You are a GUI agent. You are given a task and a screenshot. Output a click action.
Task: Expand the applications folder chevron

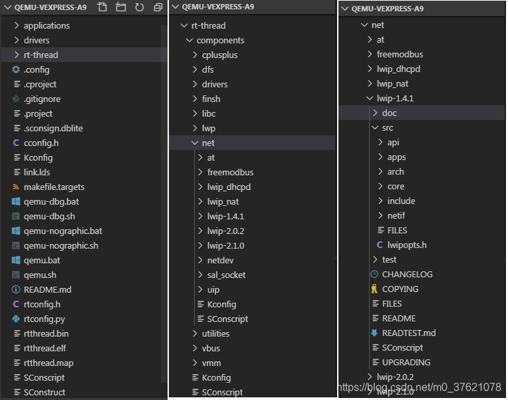point(16,25)
